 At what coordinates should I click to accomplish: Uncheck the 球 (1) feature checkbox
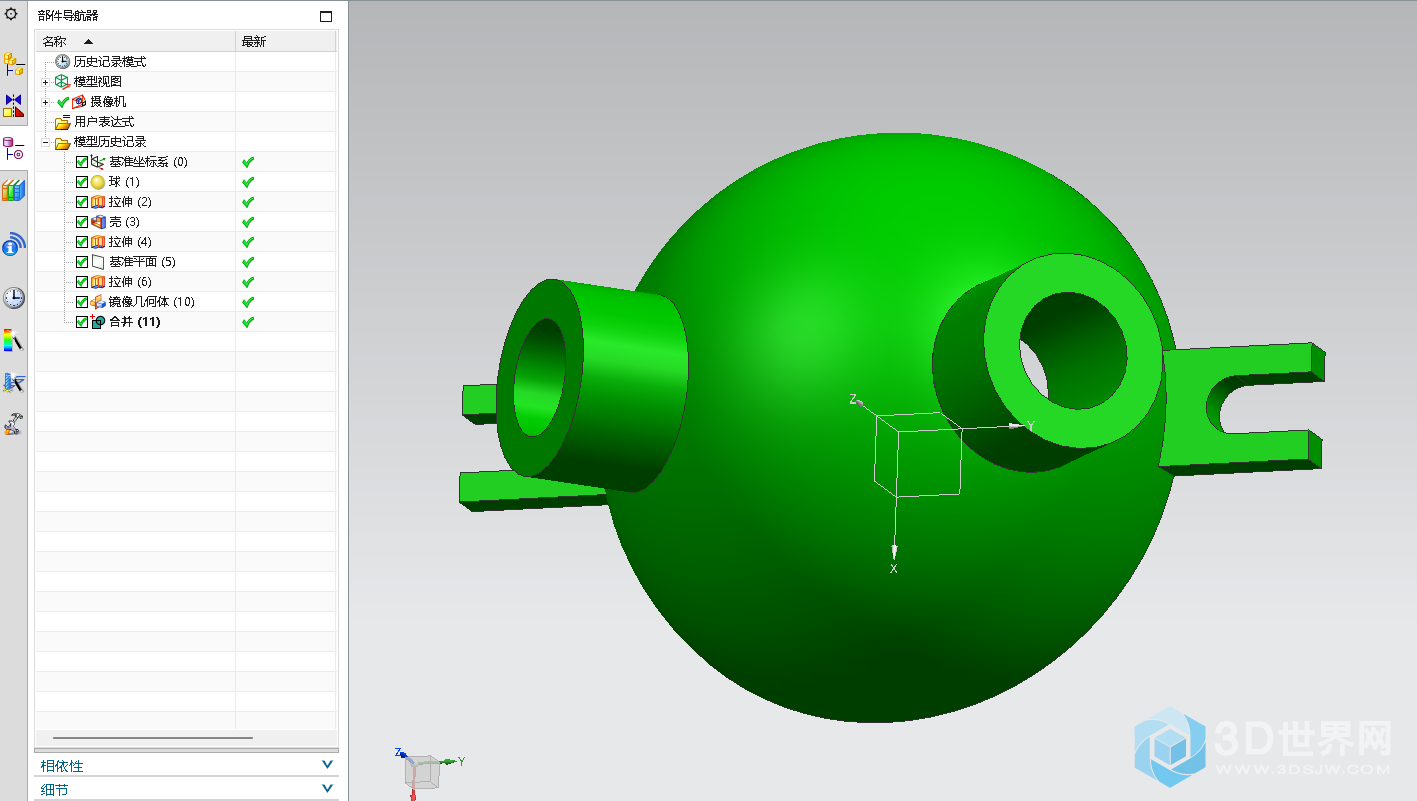tap(82, 182)
